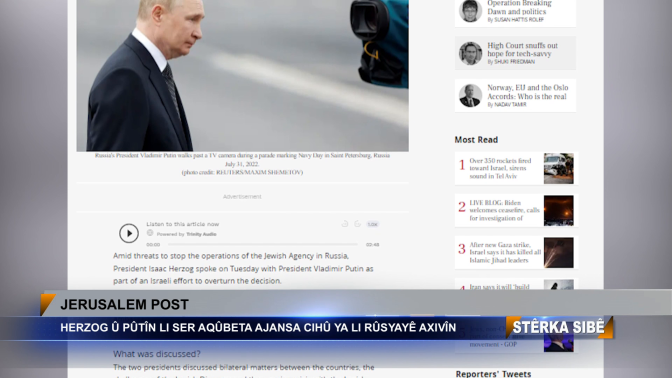Change the 1.0x playback speed
The height and width of the screenshot is (378, 672).
click(x=372, y=224)
